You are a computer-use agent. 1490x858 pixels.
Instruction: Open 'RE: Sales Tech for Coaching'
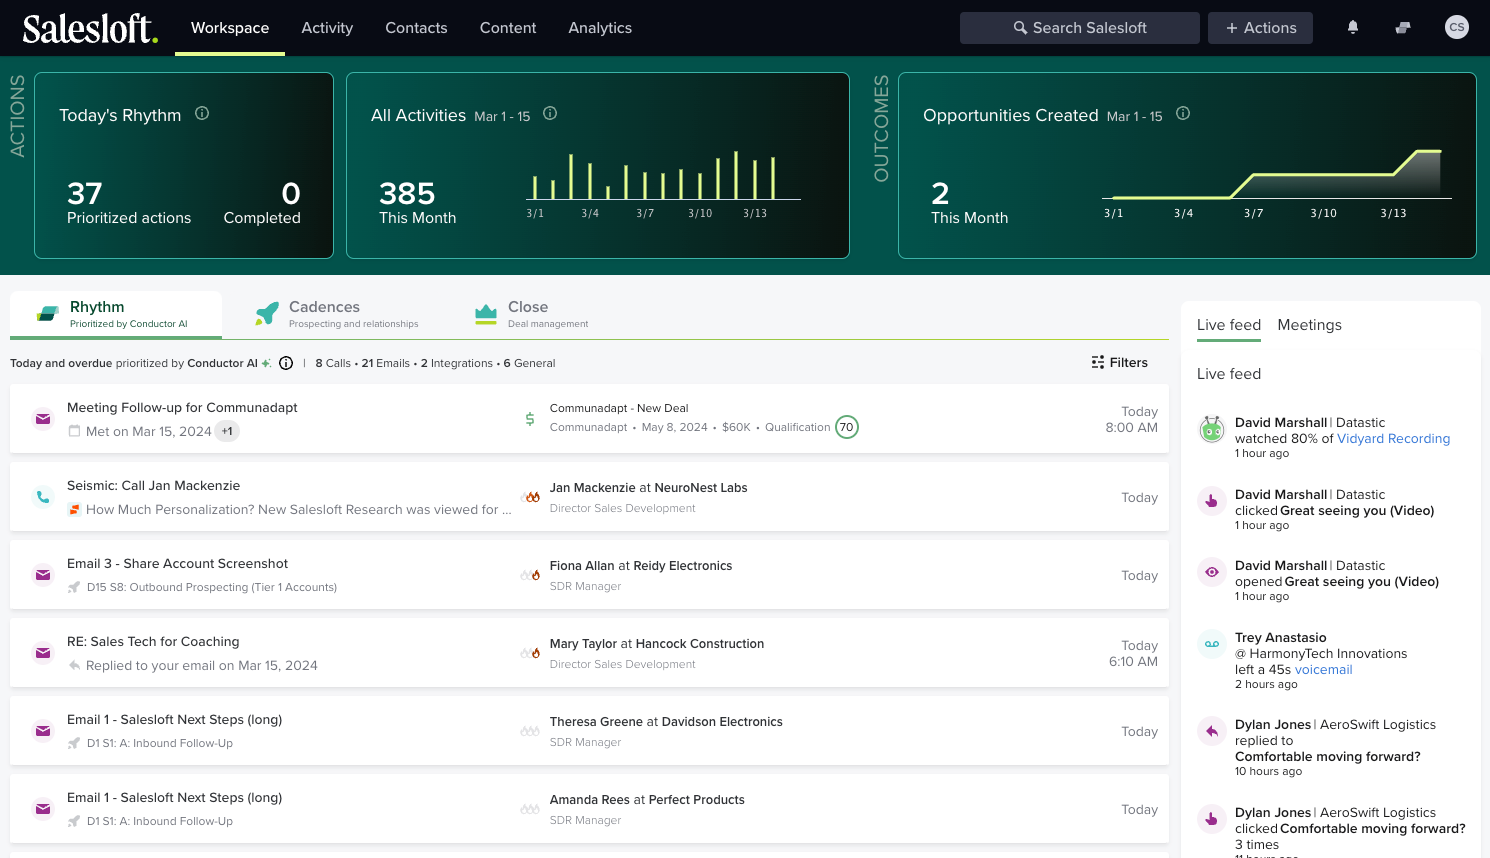(x=153, y=642)
